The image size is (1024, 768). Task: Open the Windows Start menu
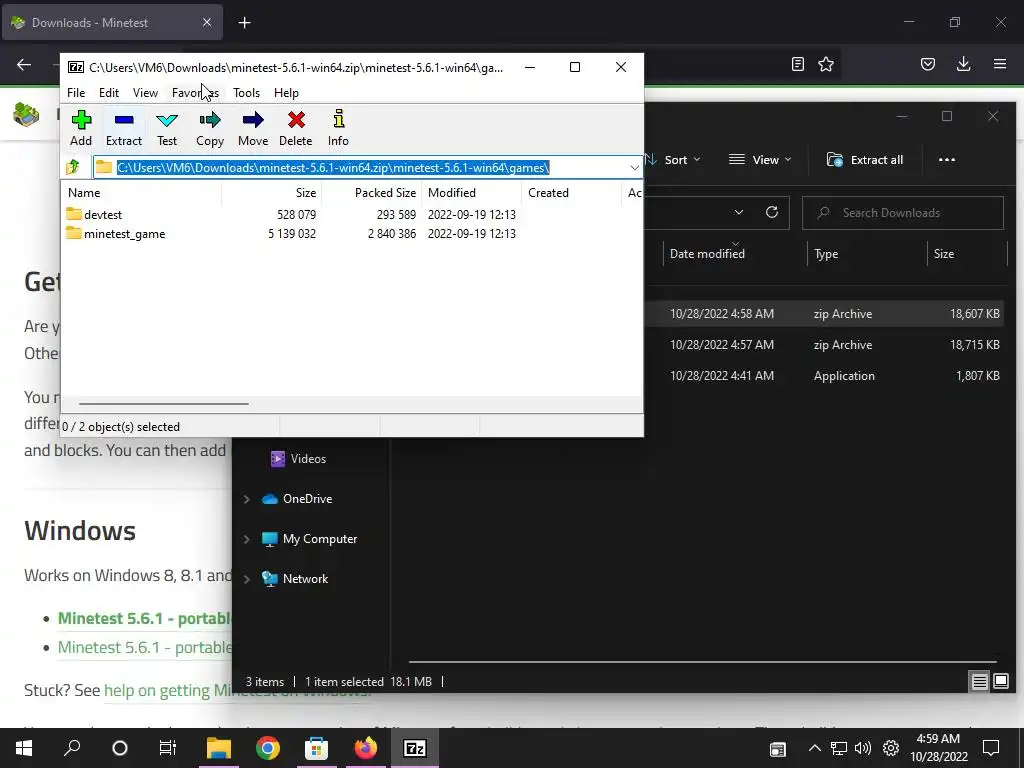pos(24,748)
